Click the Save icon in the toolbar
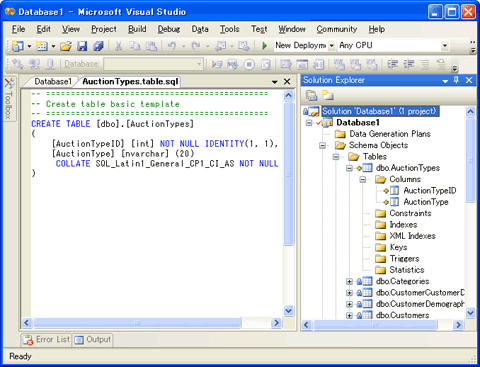 (82, 46)
